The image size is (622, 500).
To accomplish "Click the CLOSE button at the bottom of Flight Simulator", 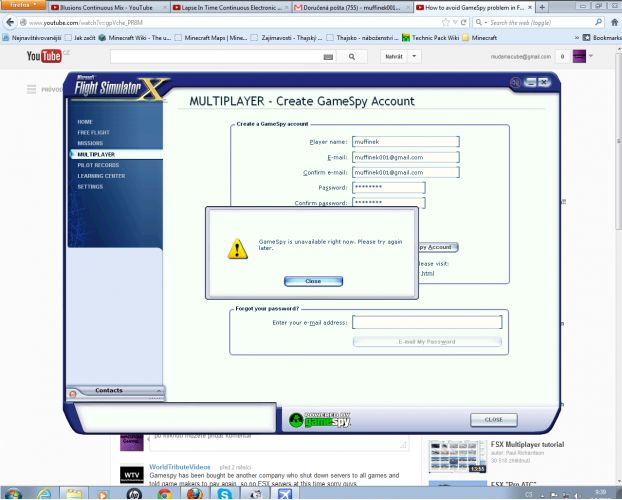I will coord(493,419).
